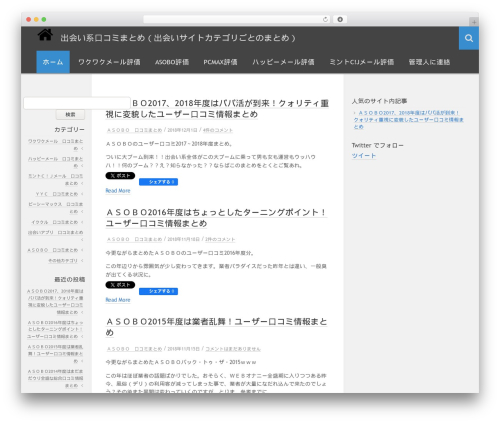
Task: Open その他カテゴリ category link
Action: pyautogui.click(x=63, y=261)
